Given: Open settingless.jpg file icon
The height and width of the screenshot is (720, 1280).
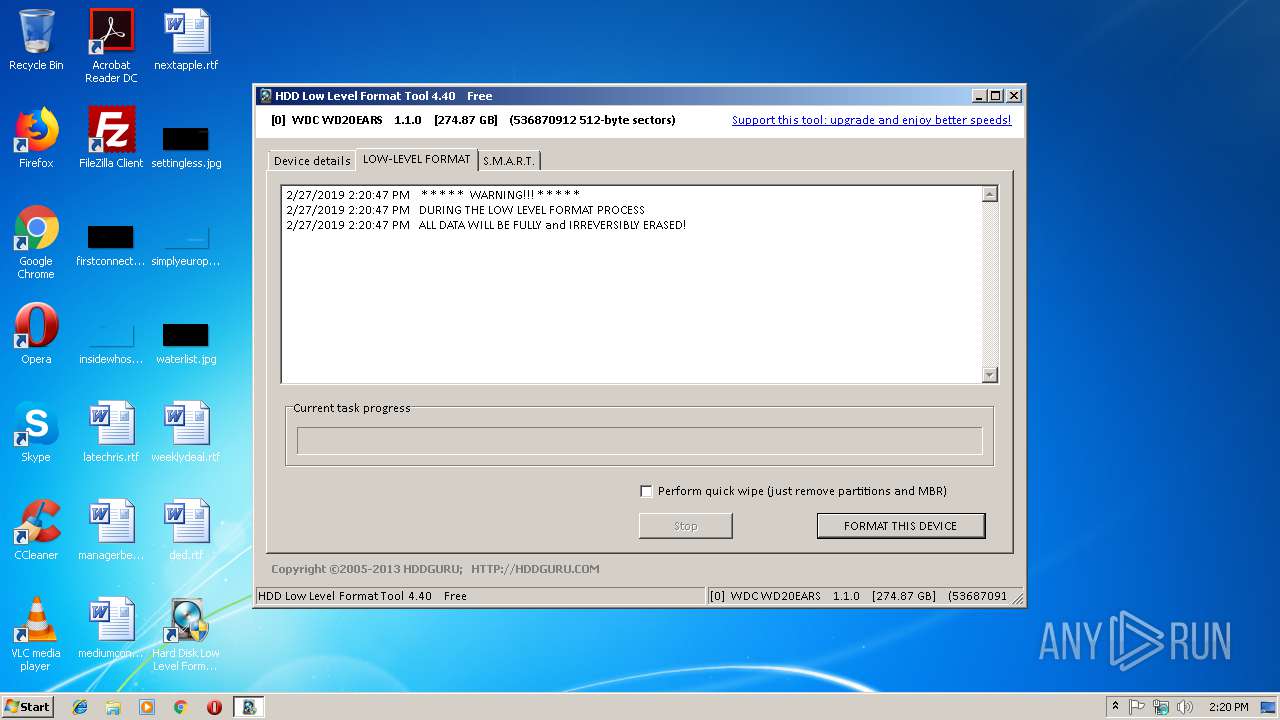Looking at the screenshot, I should click(x=186, y=146).
